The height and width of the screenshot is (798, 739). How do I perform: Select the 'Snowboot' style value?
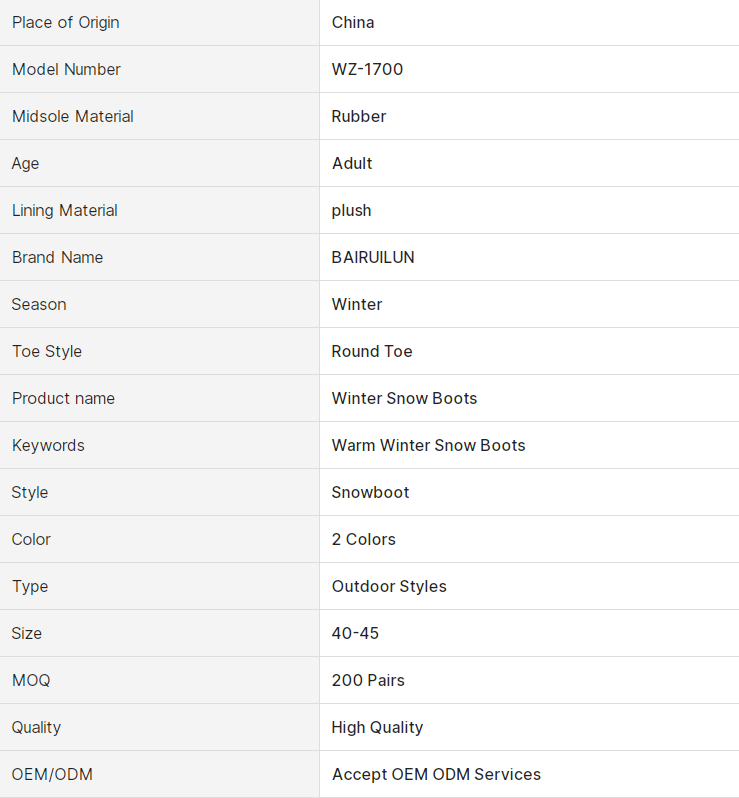click(x=370, y=492)
